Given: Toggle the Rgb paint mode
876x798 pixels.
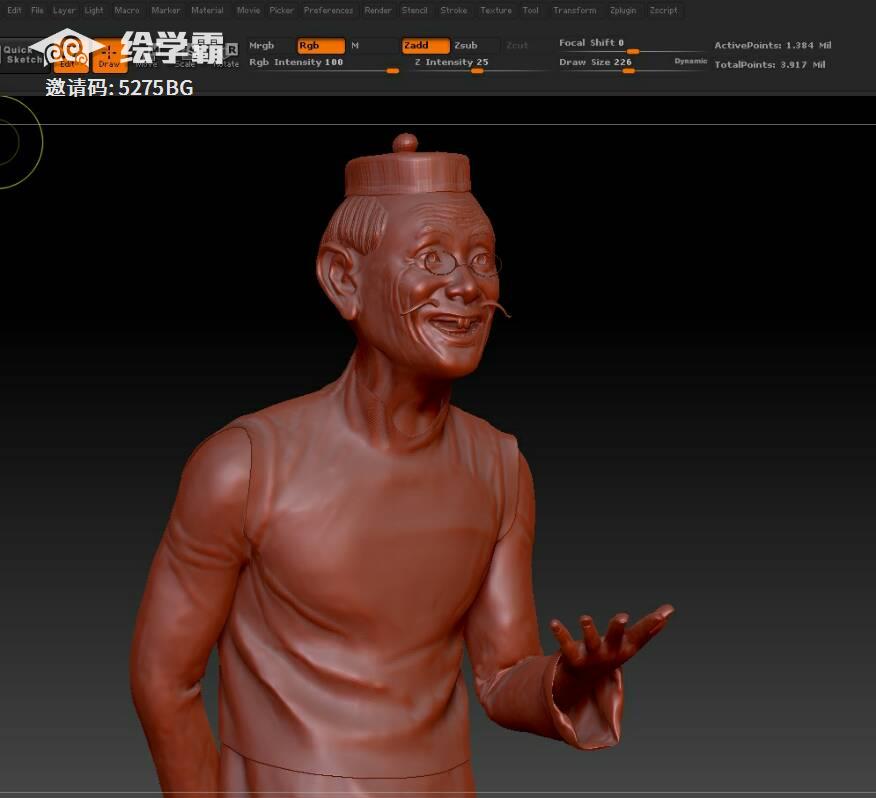Looking at the screenshot, I should [x=321, y=45].
